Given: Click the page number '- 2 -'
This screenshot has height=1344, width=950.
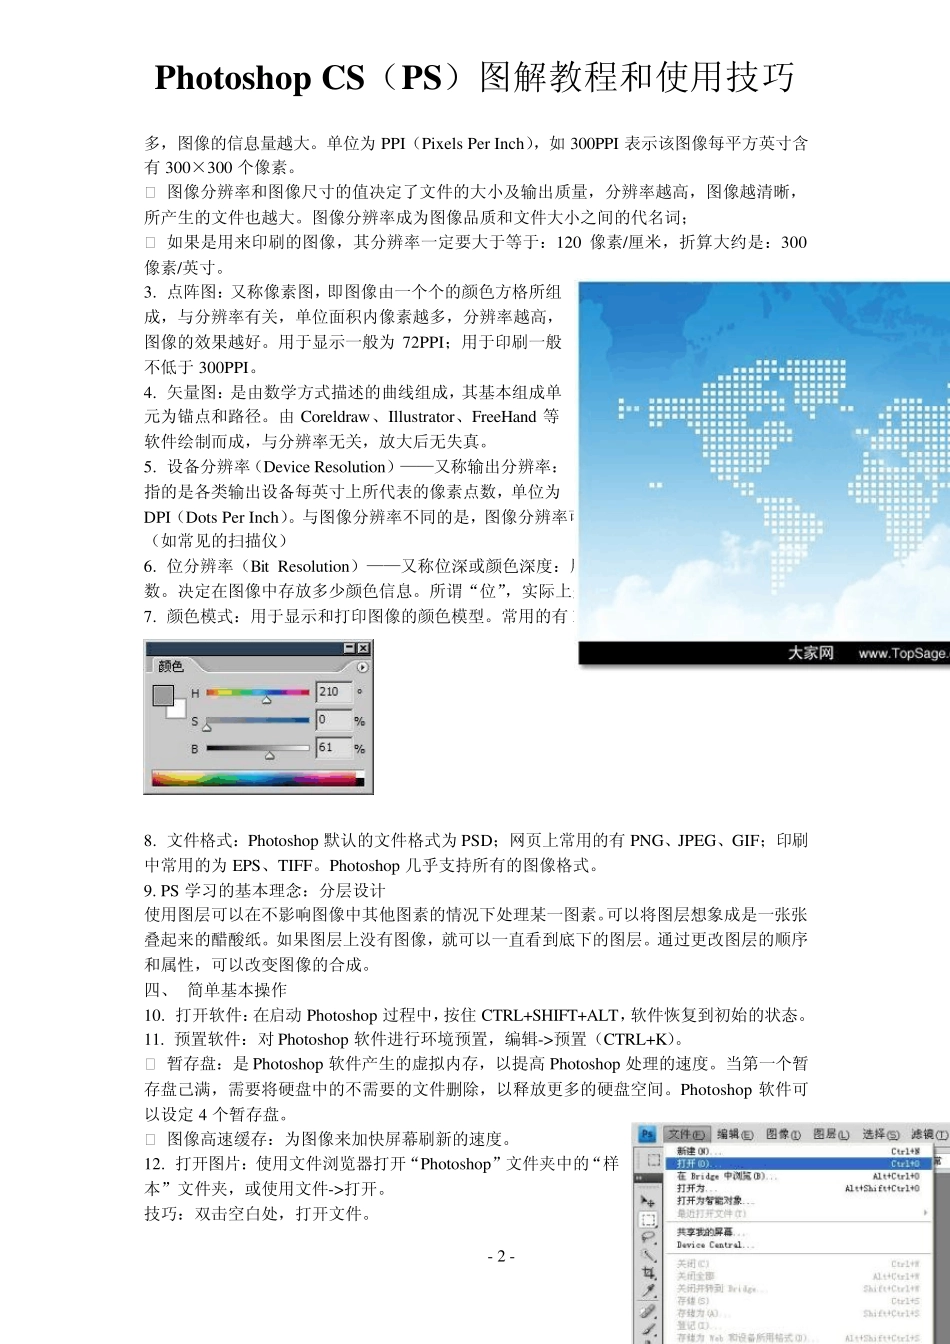Looking at the screenshot, I should 500,1257.
